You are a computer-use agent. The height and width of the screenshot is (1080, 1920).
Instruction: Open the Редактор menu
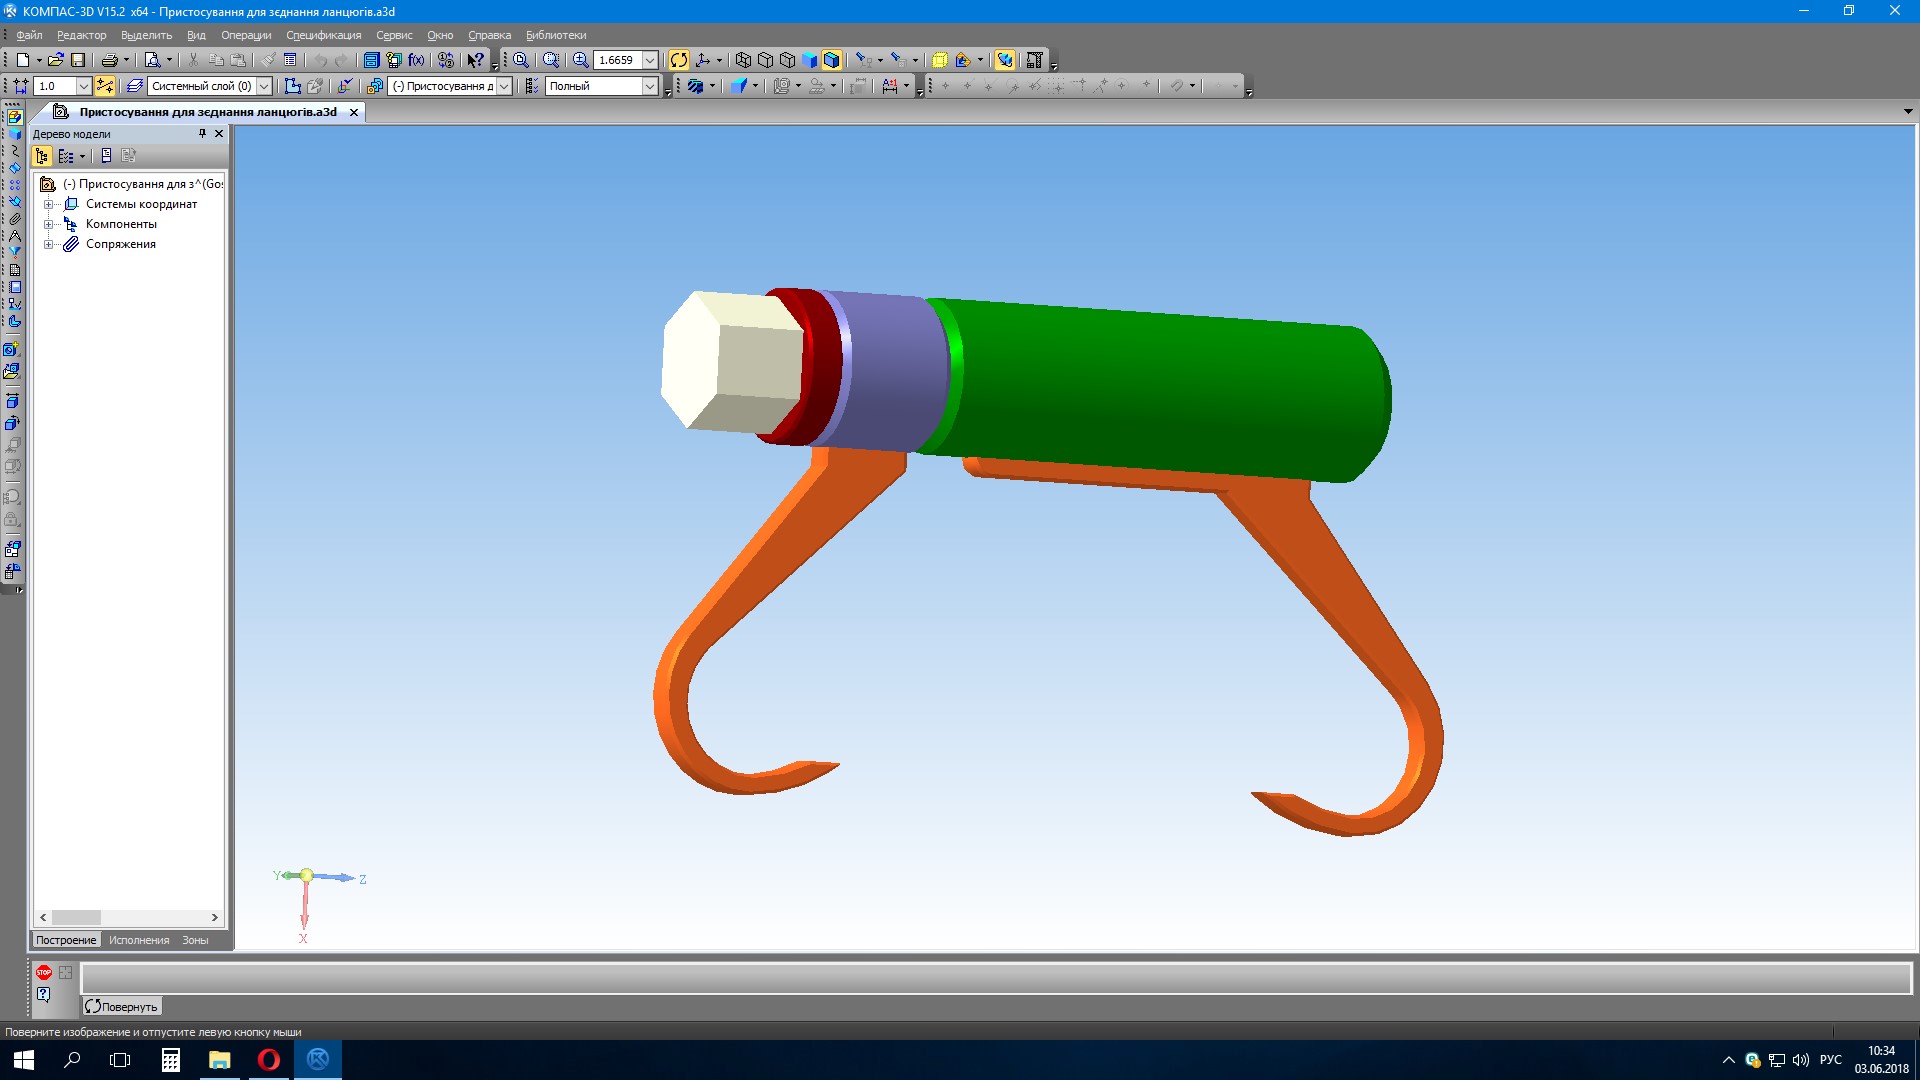coord(81,35)
